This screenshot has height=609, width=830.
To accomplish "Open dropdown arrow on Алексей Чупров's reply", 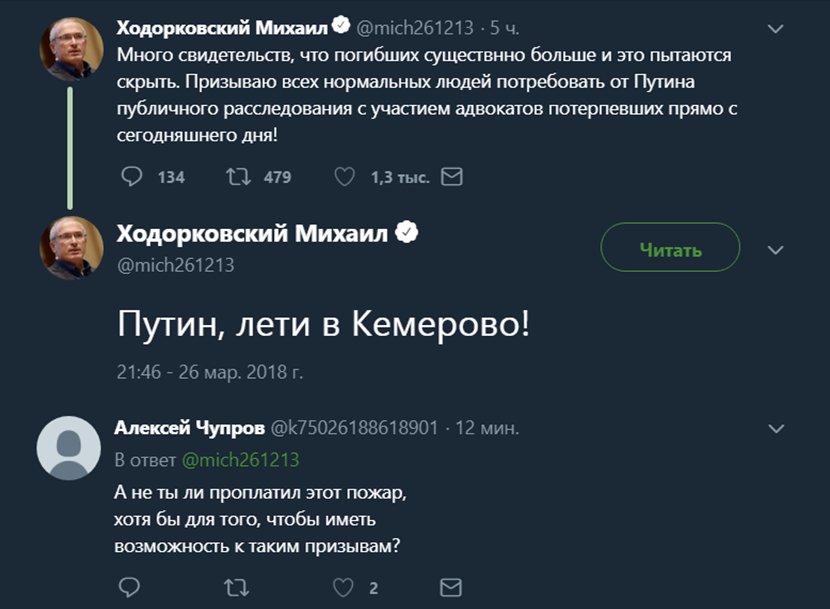I will point(775,428).
